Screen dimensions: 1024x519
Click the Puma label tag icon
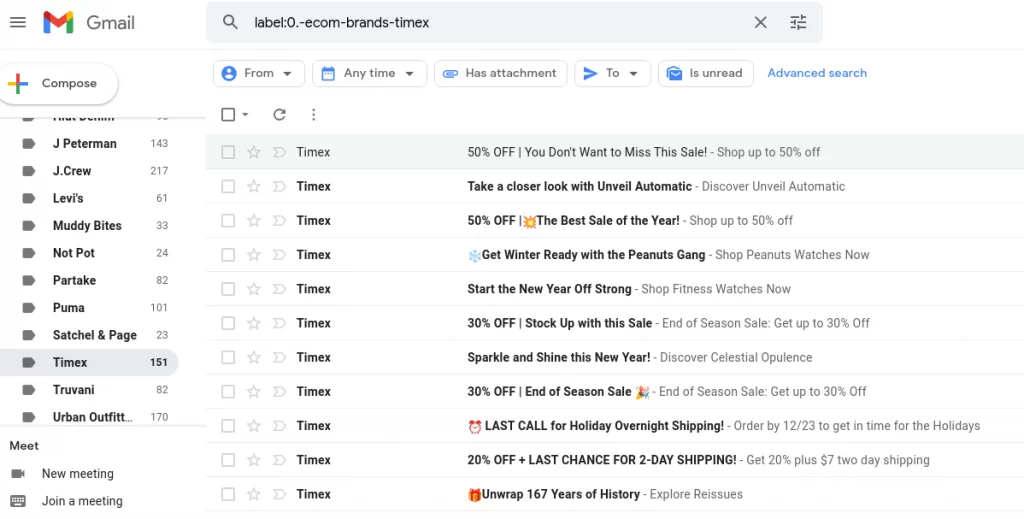(29, 308)
